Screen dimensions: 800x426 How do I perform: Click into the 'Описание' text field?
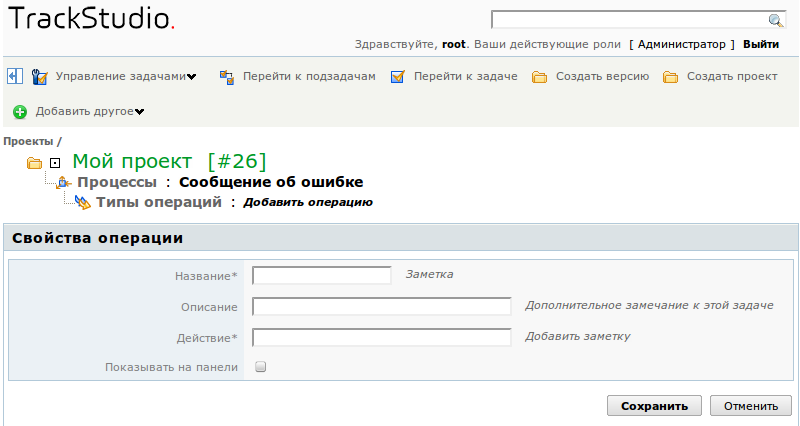pyautogui.click(x=381, y=306)
